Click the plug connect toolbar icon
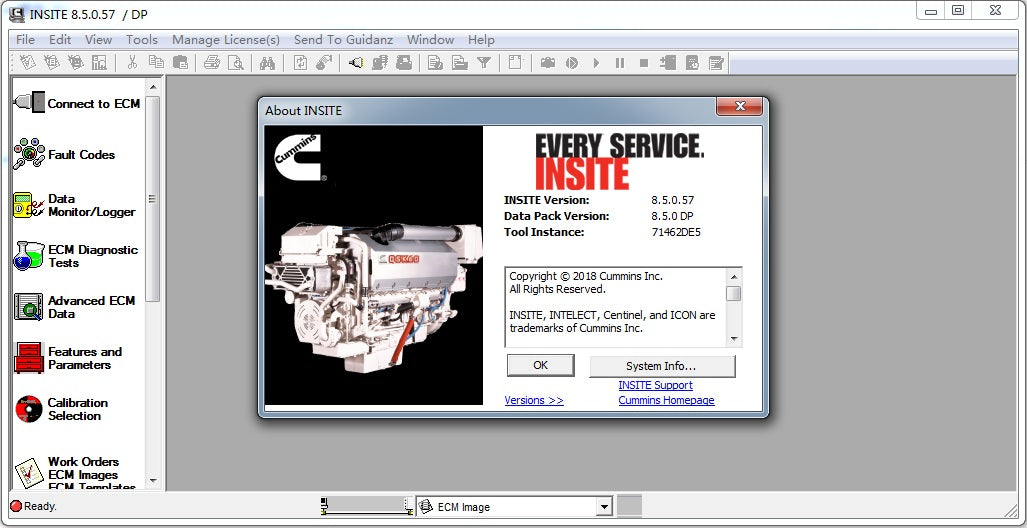Screen dimensions: 1027x528 pyautogui.click(x=356, y=63)
